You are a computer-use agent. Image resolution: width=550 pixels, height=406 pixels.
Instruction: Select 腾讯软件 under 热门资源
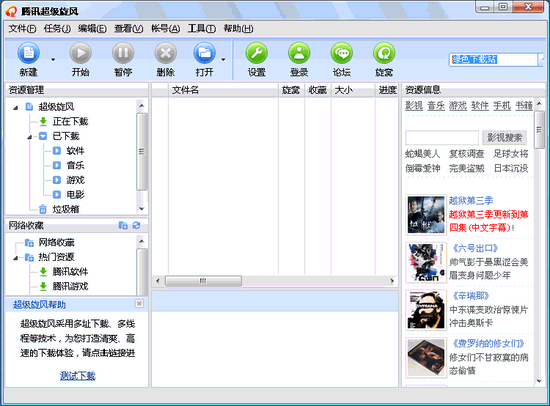click(x=70, y=272)
